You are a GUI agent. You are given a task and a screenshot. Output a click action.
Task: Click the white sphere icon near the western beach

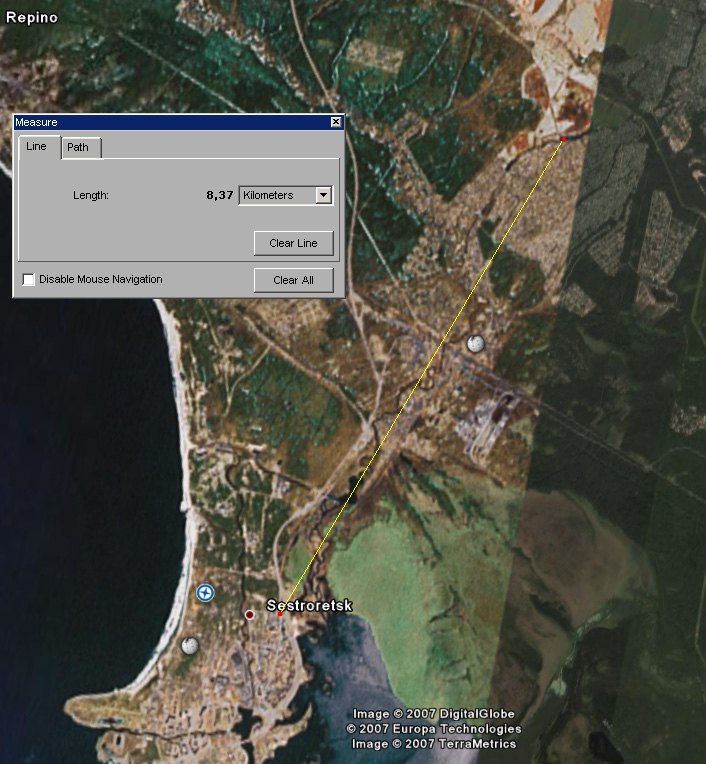coord(190,645)
